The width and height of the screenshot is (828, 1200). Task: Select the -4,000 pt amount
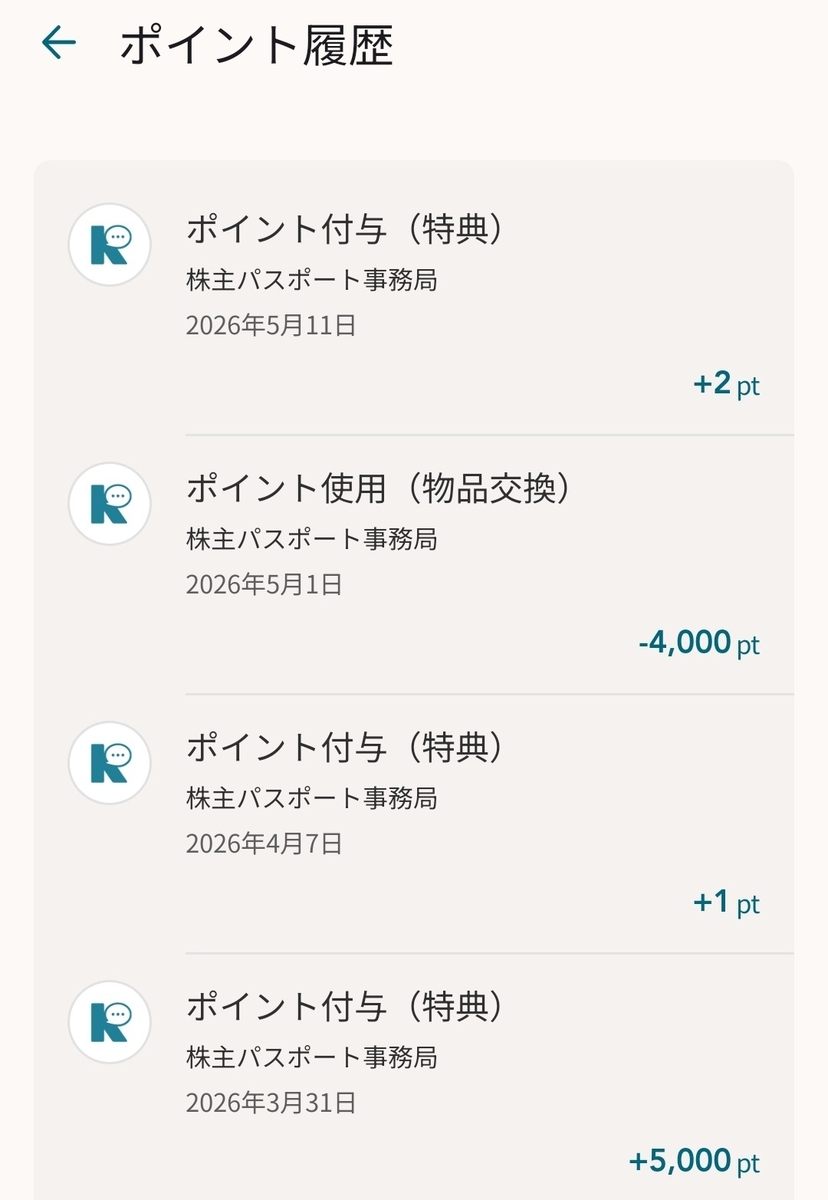click(x=699, y=643)
